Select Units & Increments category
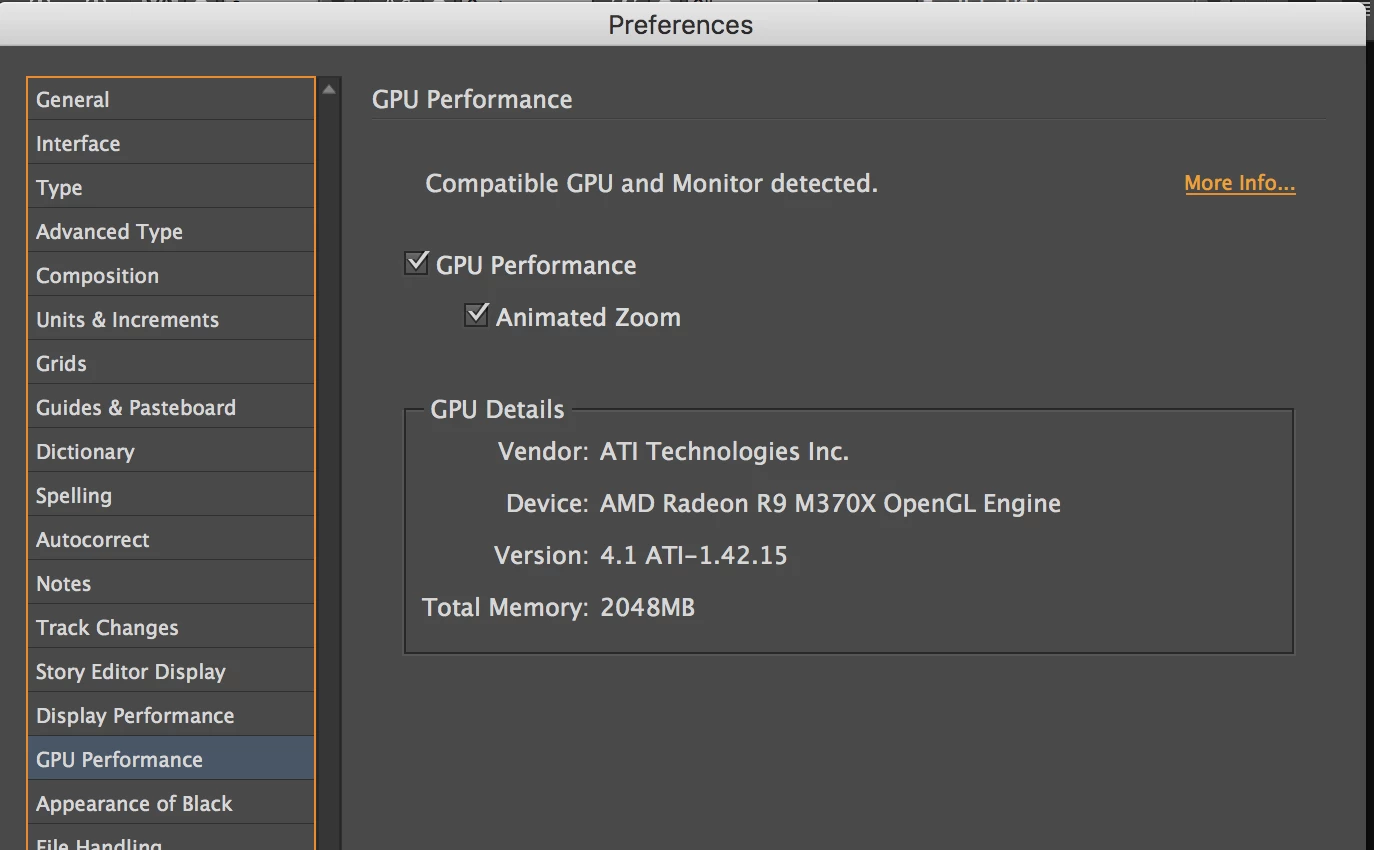1374x850 pixels. coord(127,320)
